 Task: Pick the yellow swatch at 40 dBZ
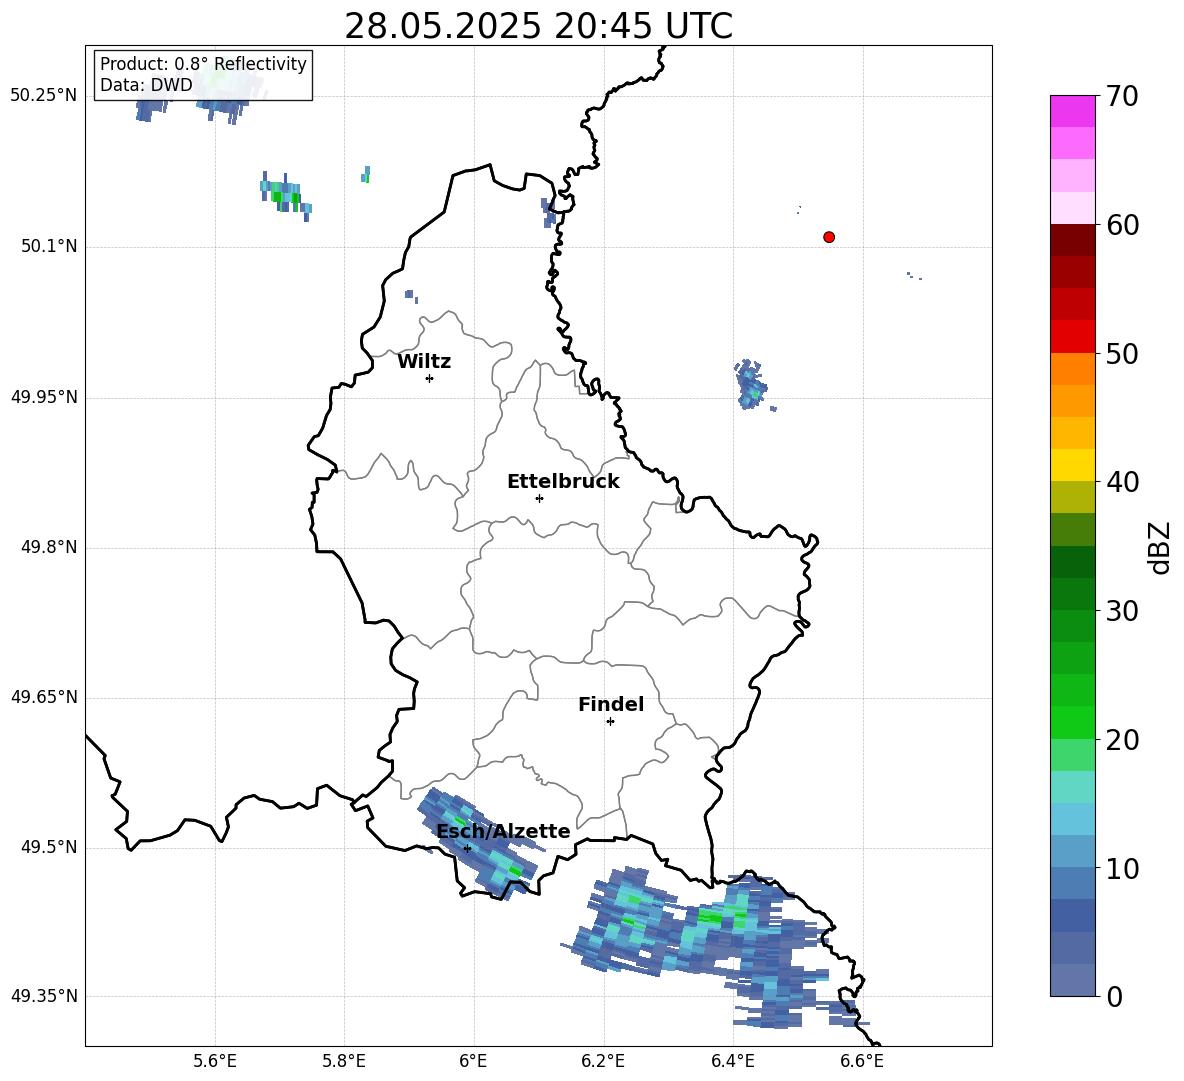pos(1072,465)
